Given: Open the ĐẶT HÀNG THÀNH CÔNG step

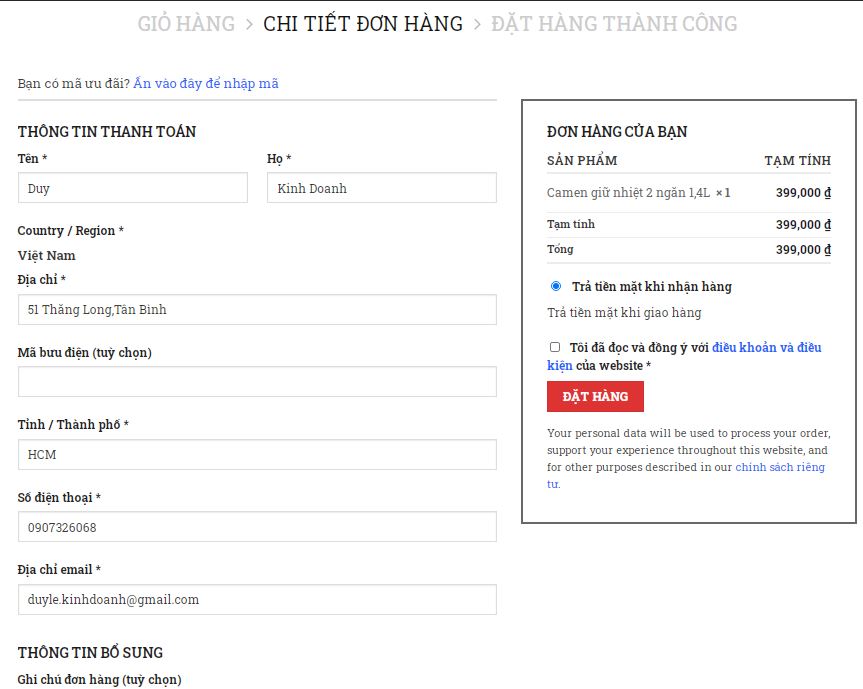Looking at the screenshot, I should click(x=614, y=24).
